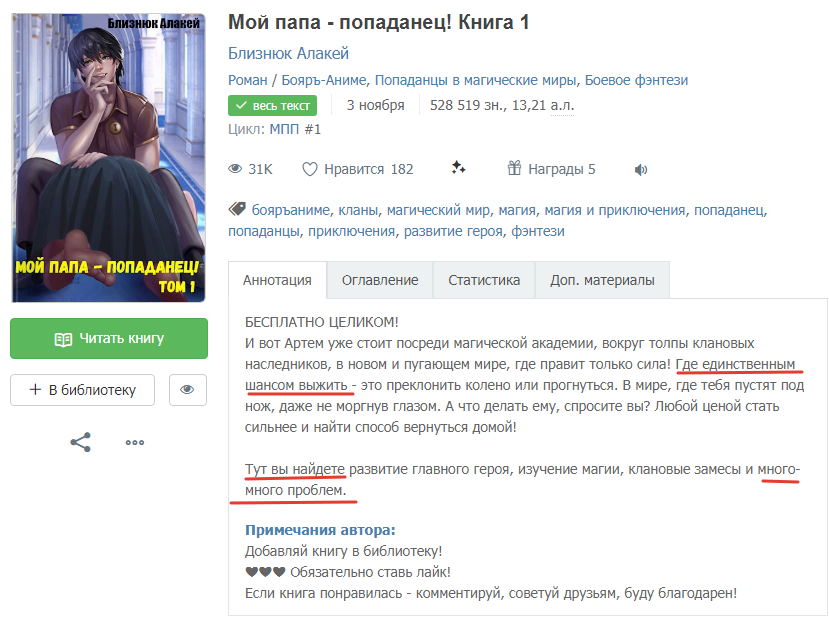Click the speaker audio icon

tap(641, 170)
